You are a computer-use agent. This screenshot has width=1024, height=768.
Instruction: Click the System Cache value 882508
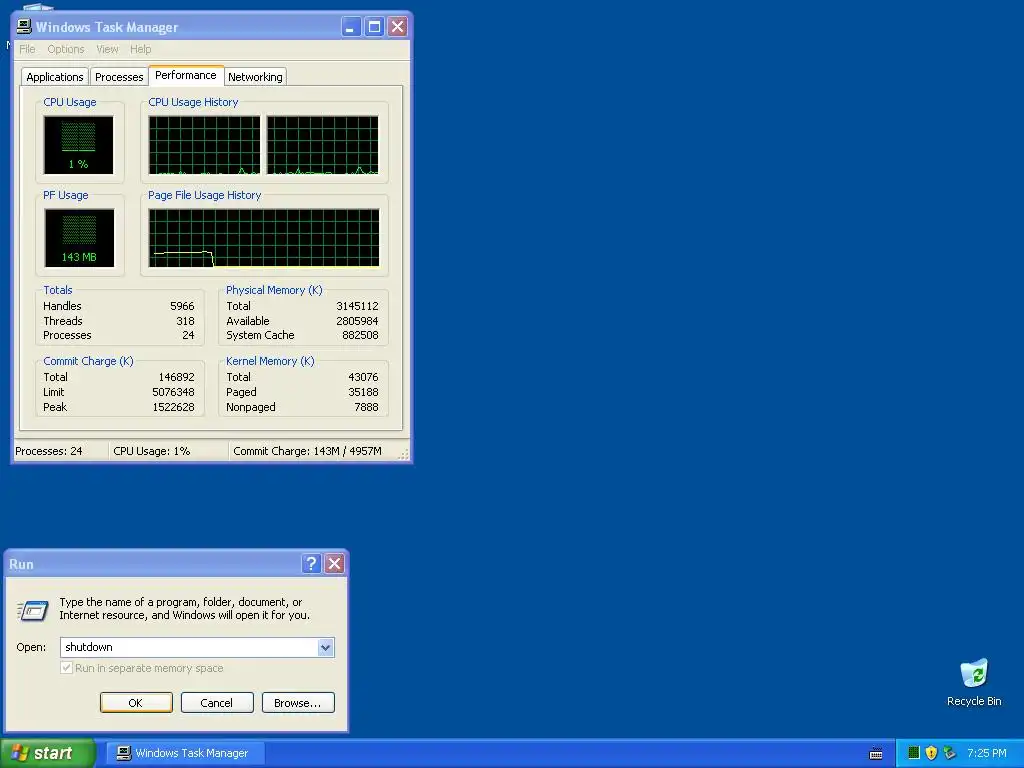tap(360, 336)
